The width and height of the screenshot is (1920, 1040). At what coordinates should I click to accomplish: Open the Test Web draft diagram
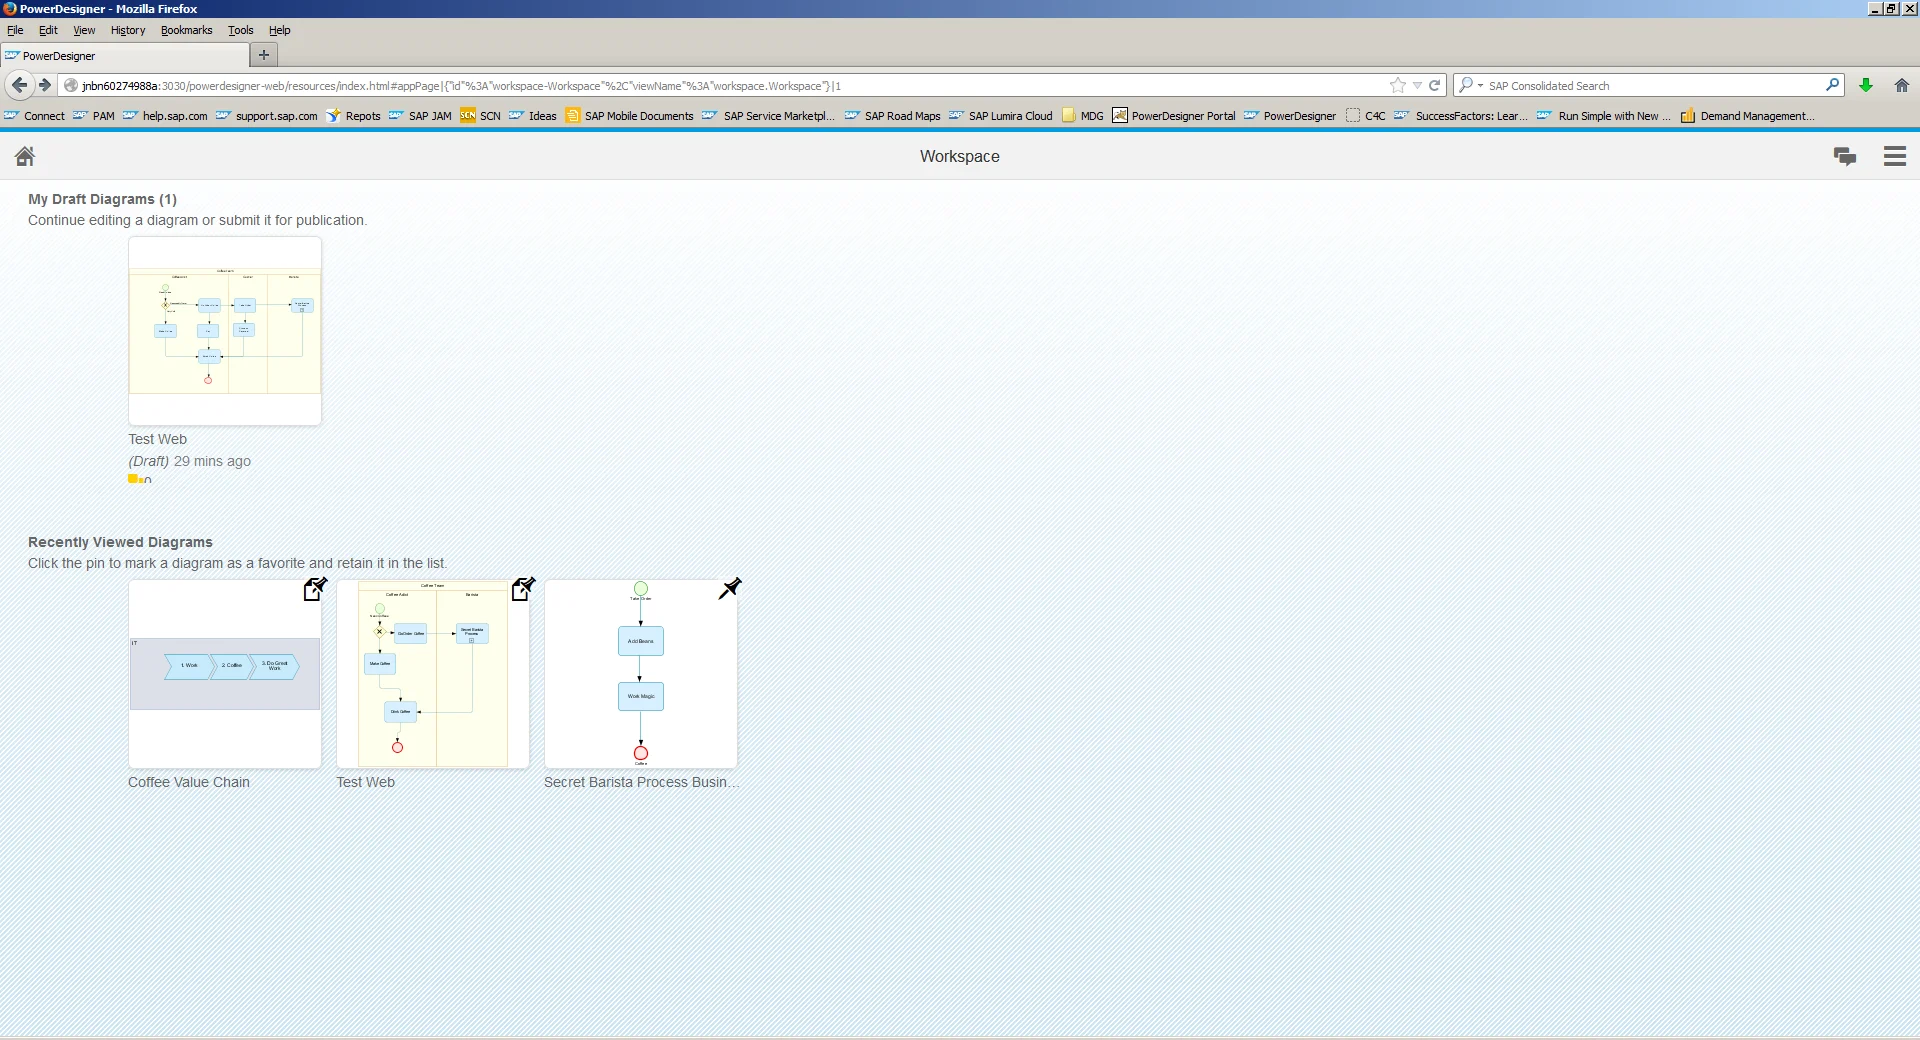point(224,330)
